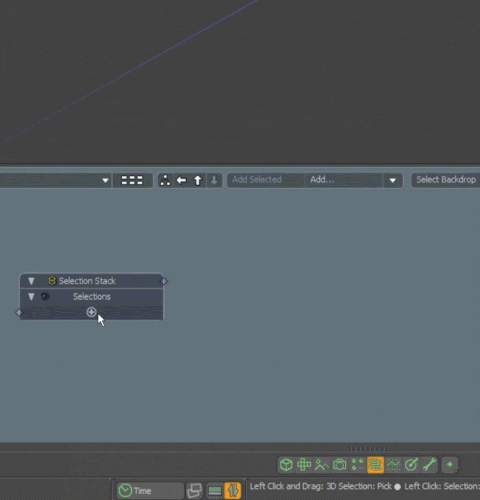This screenshot has width=480, height=500.
Task: Click the Add... button
Action: [343, 180]
